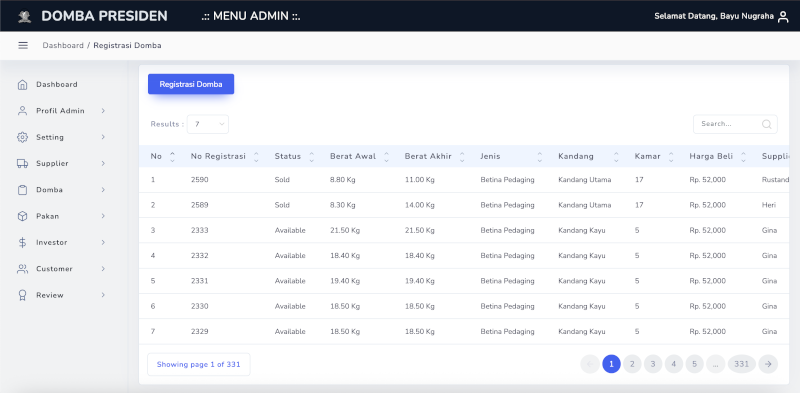The width and height of the screenshot is (800, 393).
Task: Click the Showing page 1 of 331 label
Action: click(198, 364)
